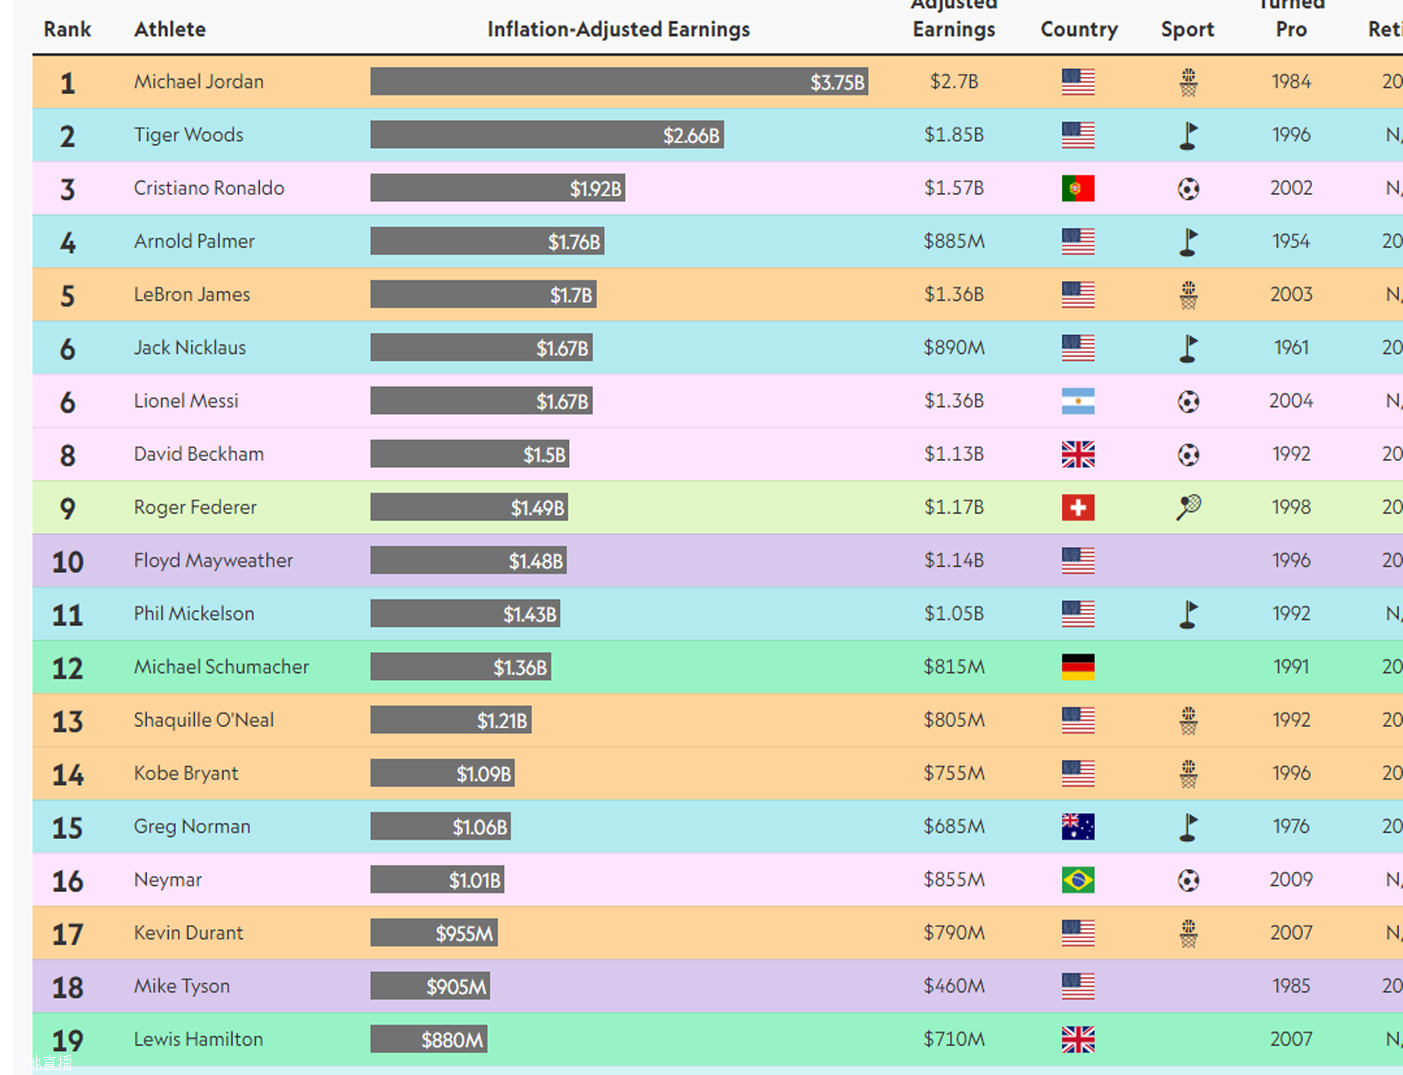Click the name Floyd Mayweather
The width and height of the screenshot is (1403, 1075).
(214, 561)
